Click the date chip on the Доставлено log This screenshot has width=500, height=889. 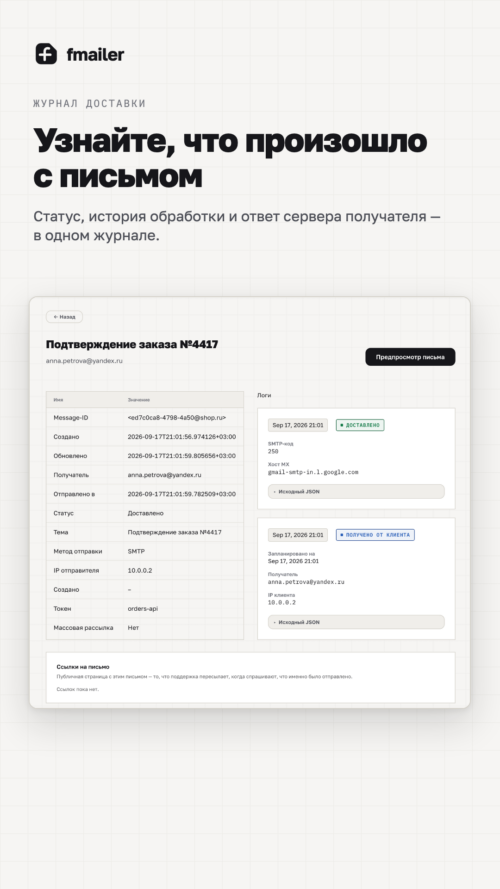click(x=298, y=425)
